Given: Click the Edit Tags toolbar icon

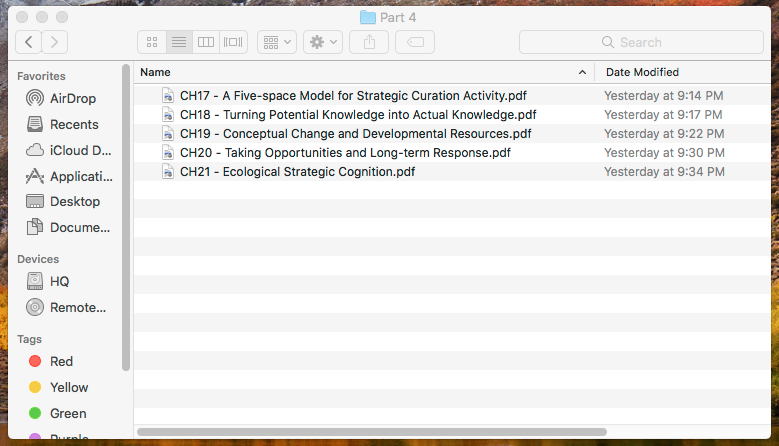Looking at the screenshot, I should tap(414, 42).
